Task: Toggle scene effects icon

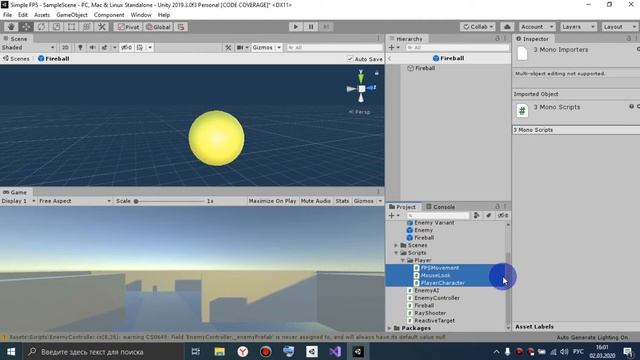Action: coord(104,47)
